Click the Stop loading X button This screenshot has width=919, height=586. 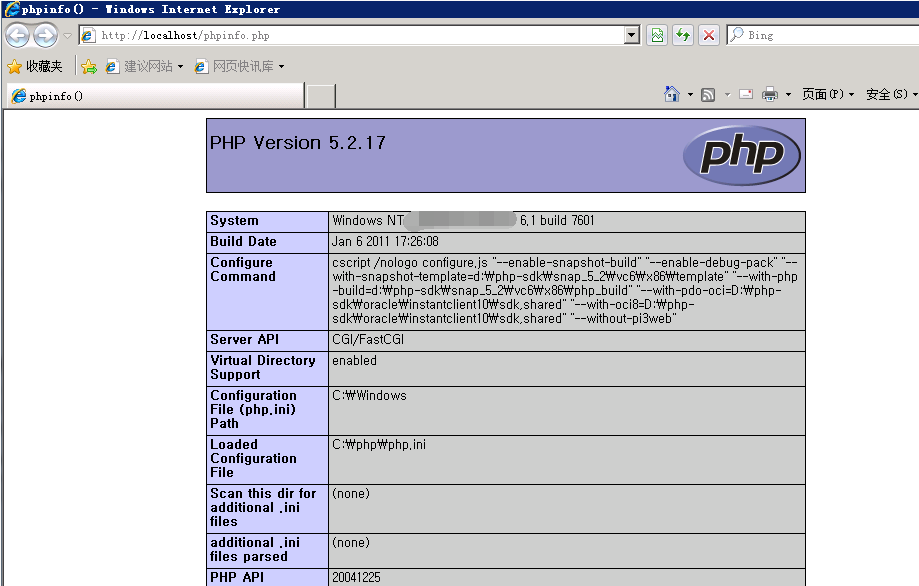[x=709, y=35]
